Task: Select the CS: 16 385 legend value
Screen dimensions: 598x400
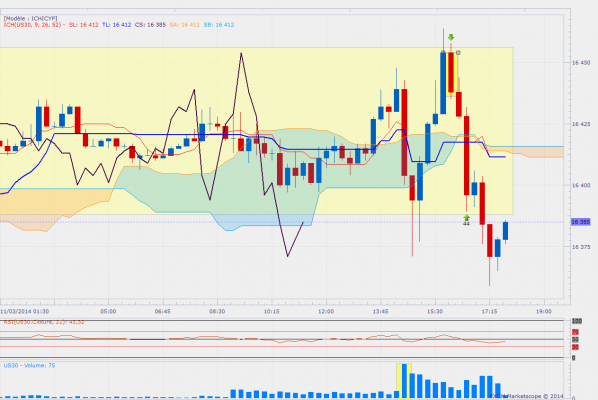Action: pyautogui.click(x=150, y=25)
